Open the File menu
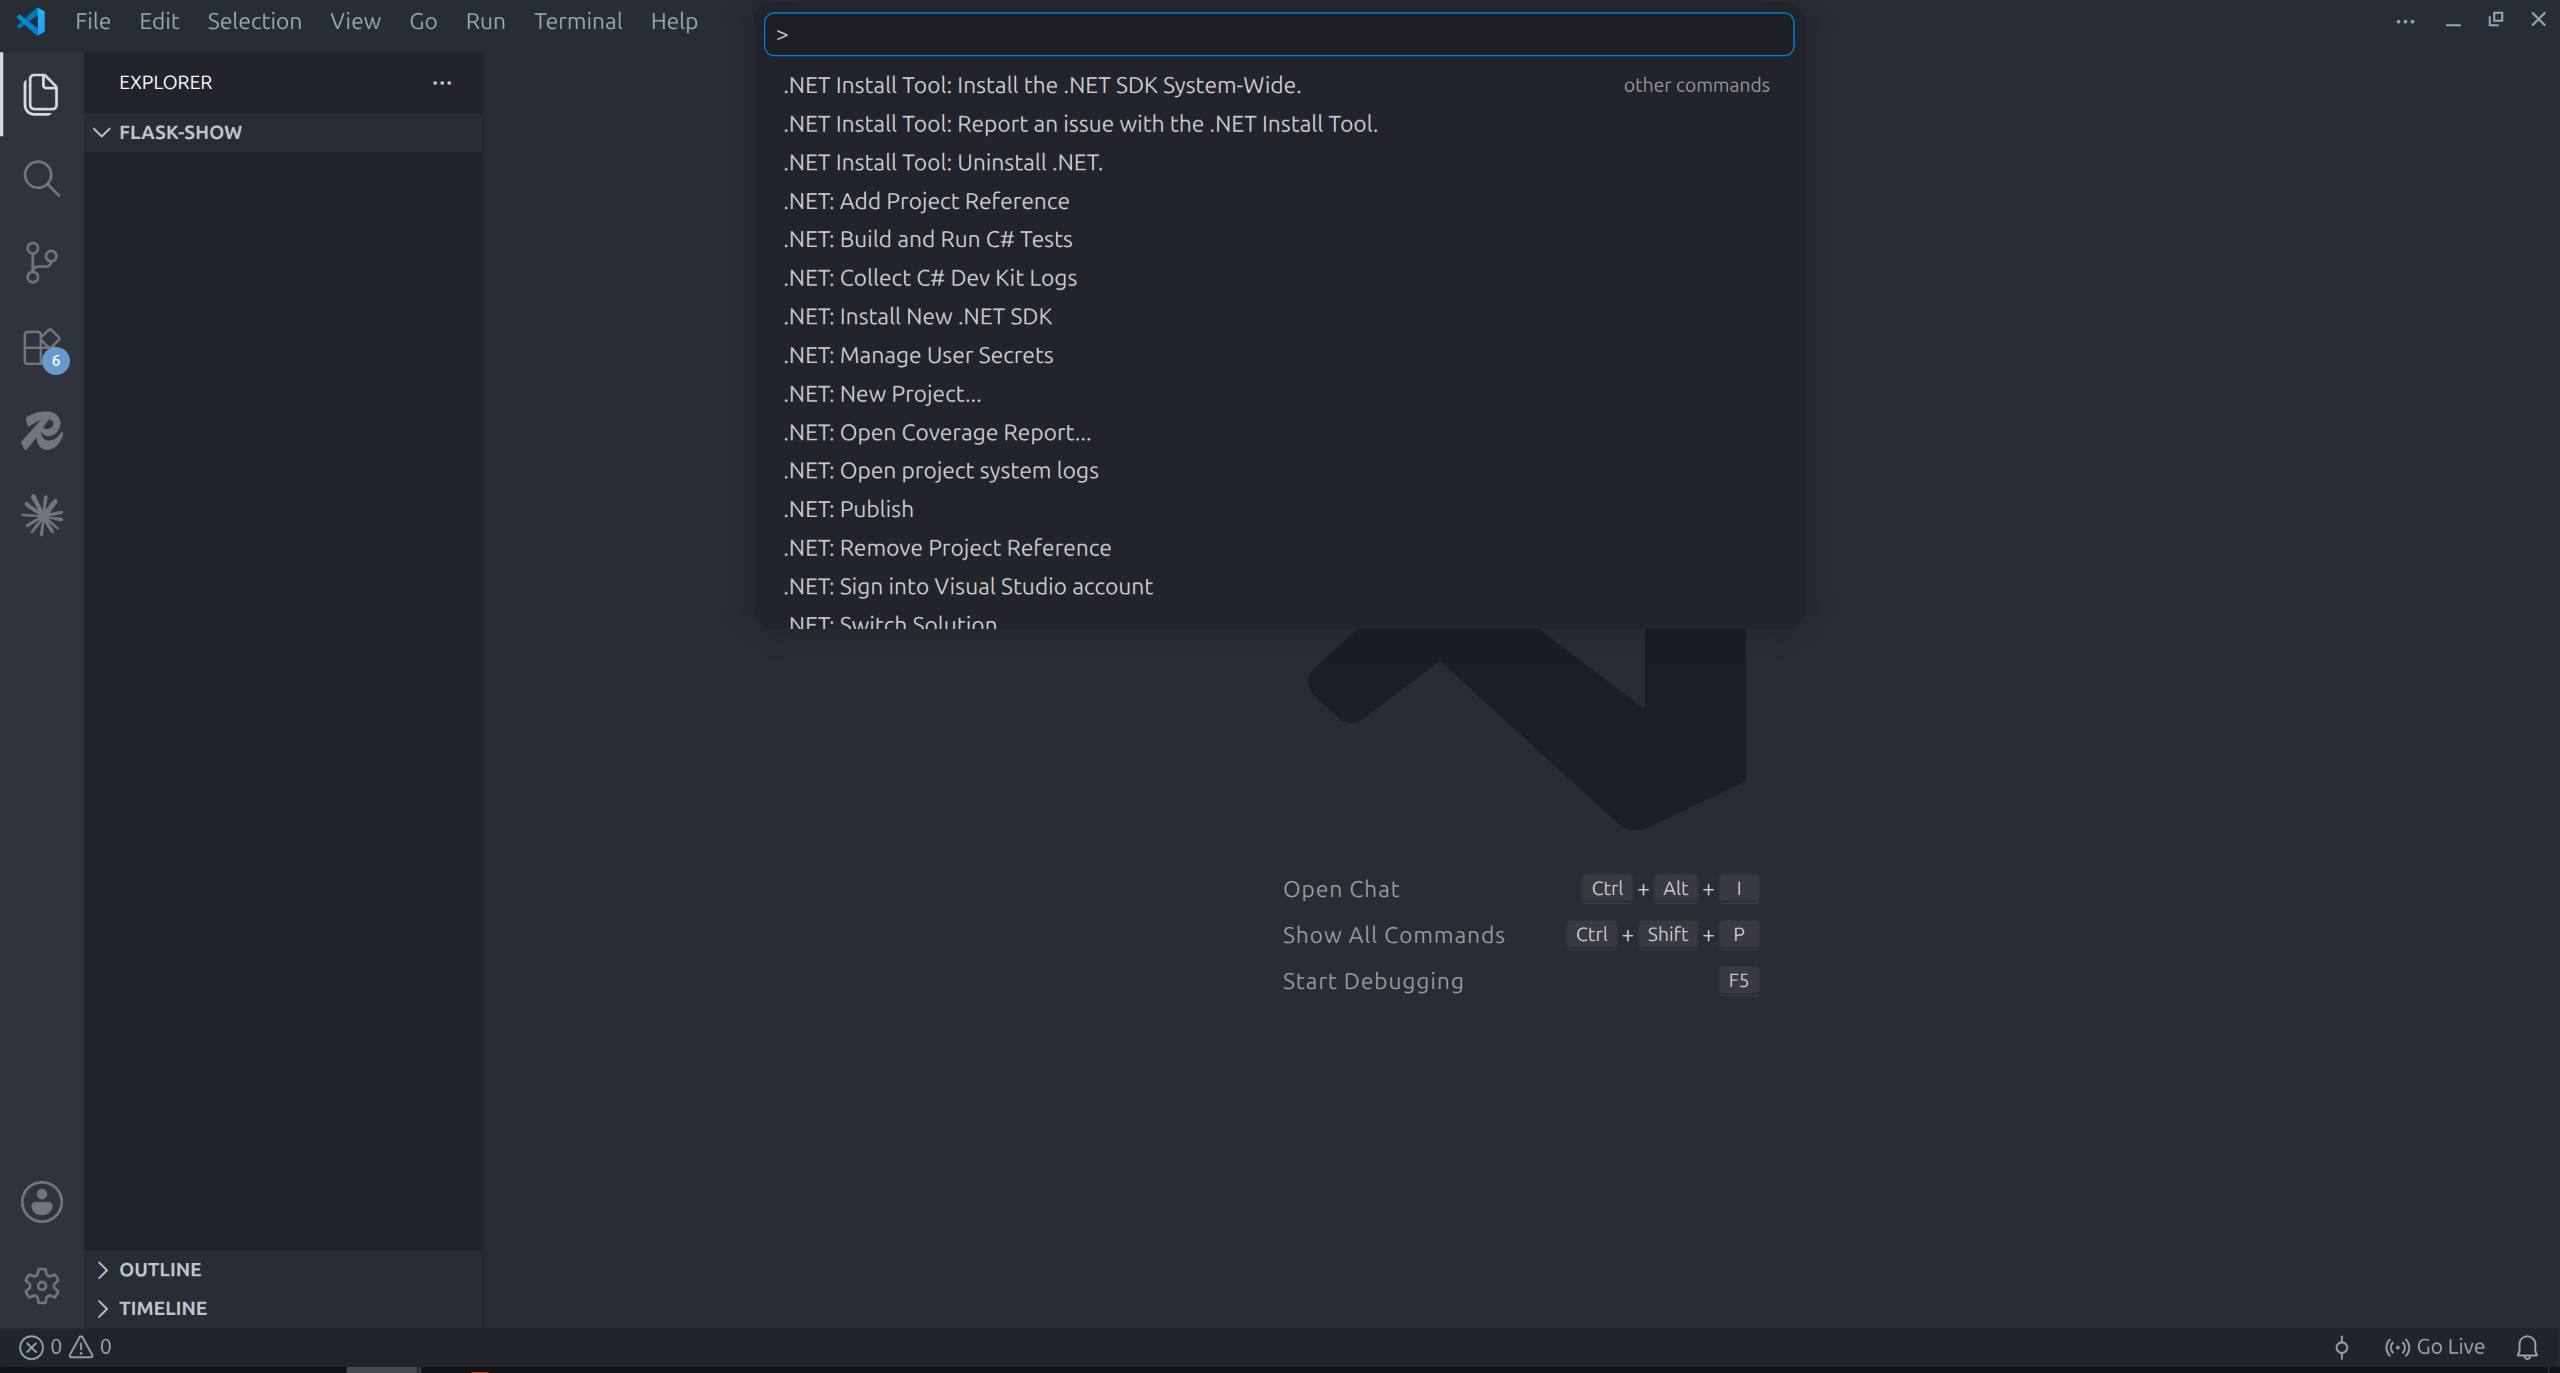This screenshot has width=2560, height=1373. pos(93,21)
